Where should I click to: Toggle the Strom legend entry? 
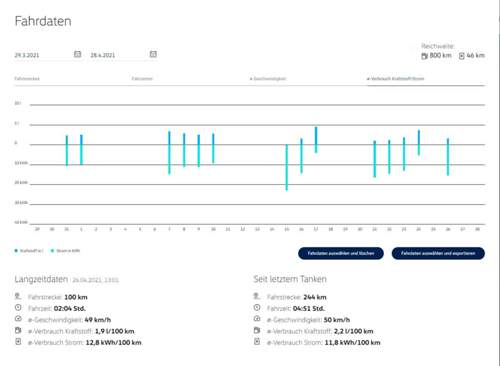click(65, 251)
